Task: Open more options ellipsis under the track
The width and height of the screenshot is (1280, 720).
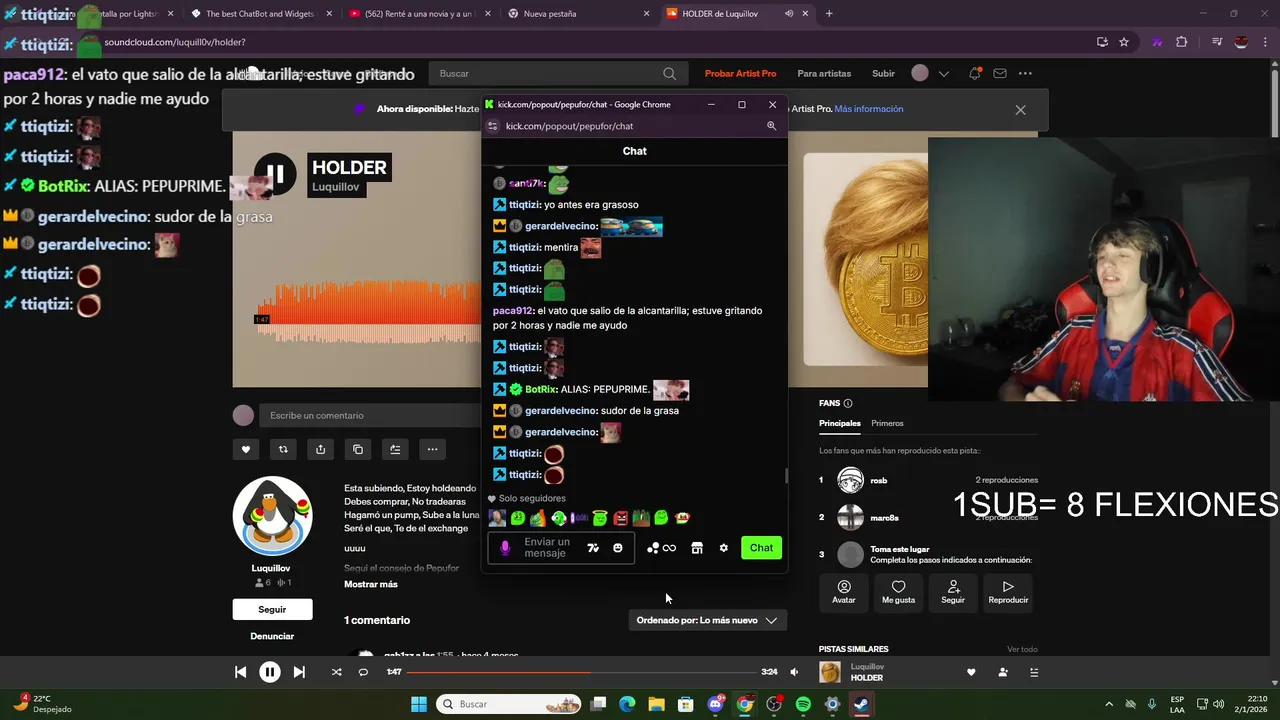Action: pos(432,450)
